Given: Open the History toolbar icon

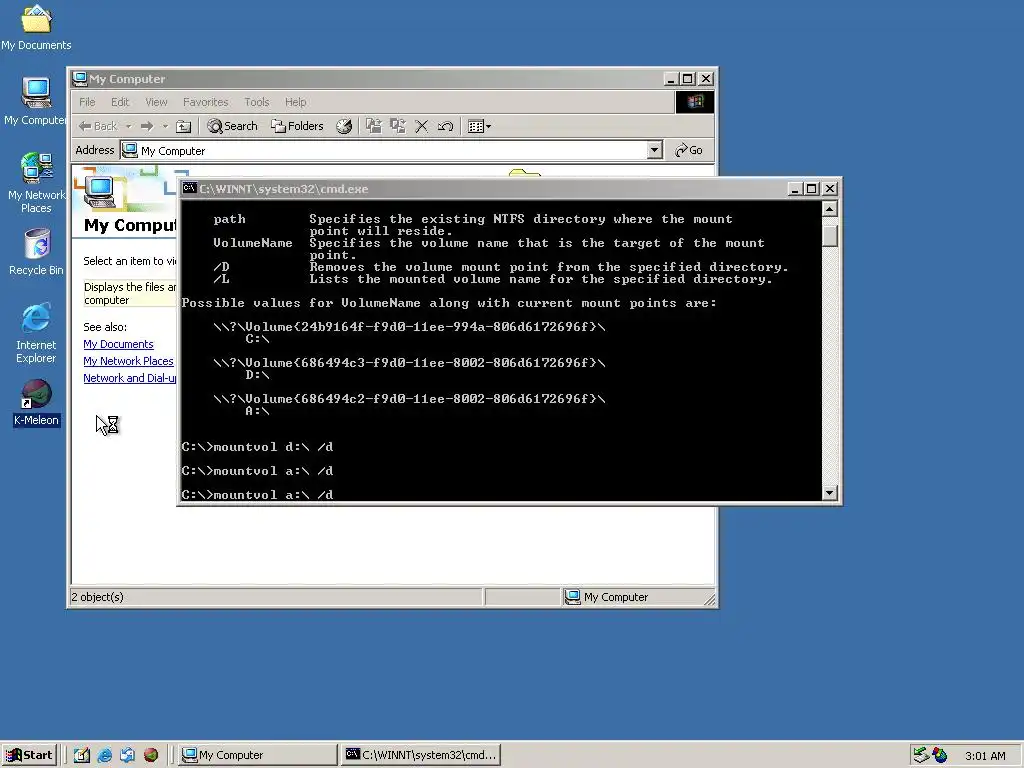Looking at the screenshot, I should (x=344, y=126).
